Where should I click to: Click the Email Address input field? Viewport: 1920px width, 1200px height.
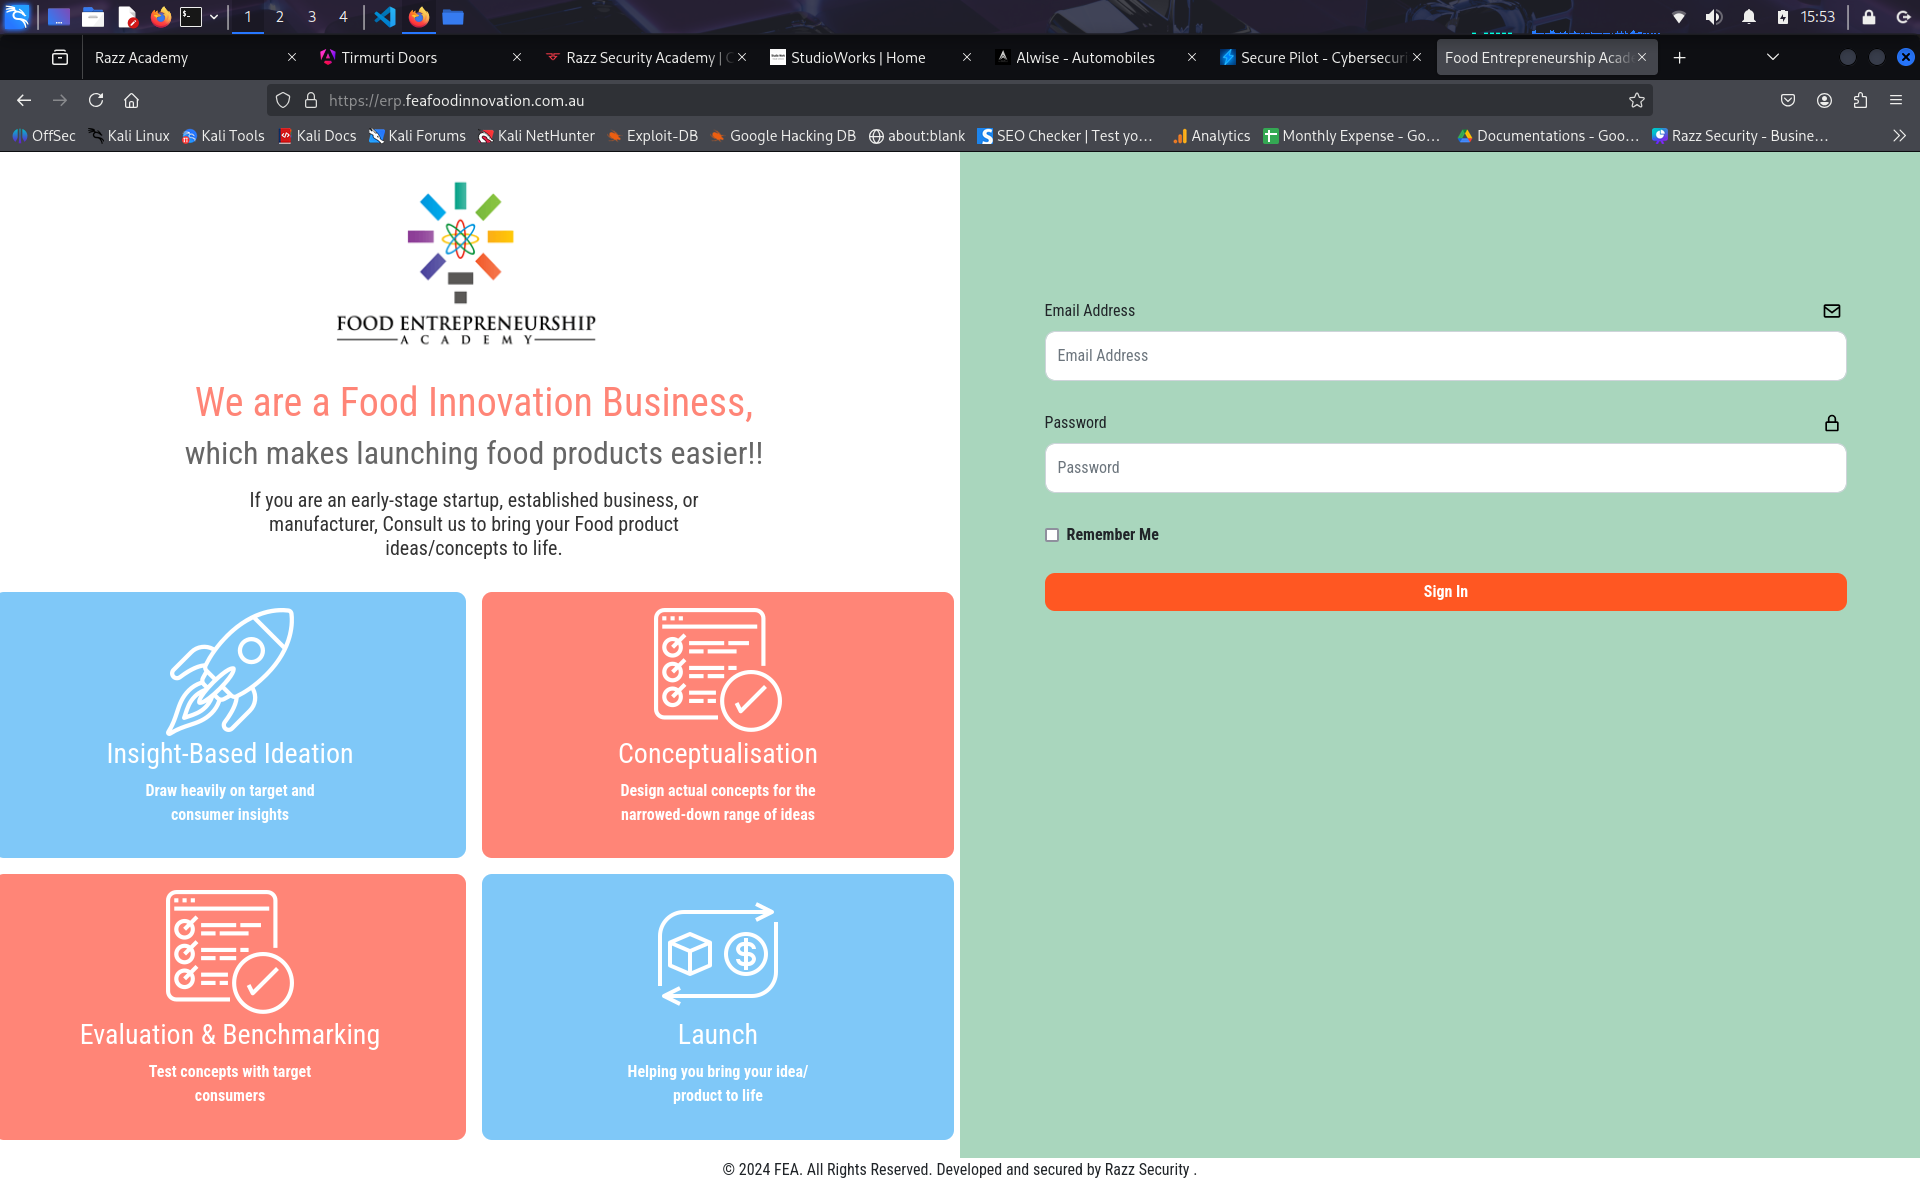[x=1445, y=356]
